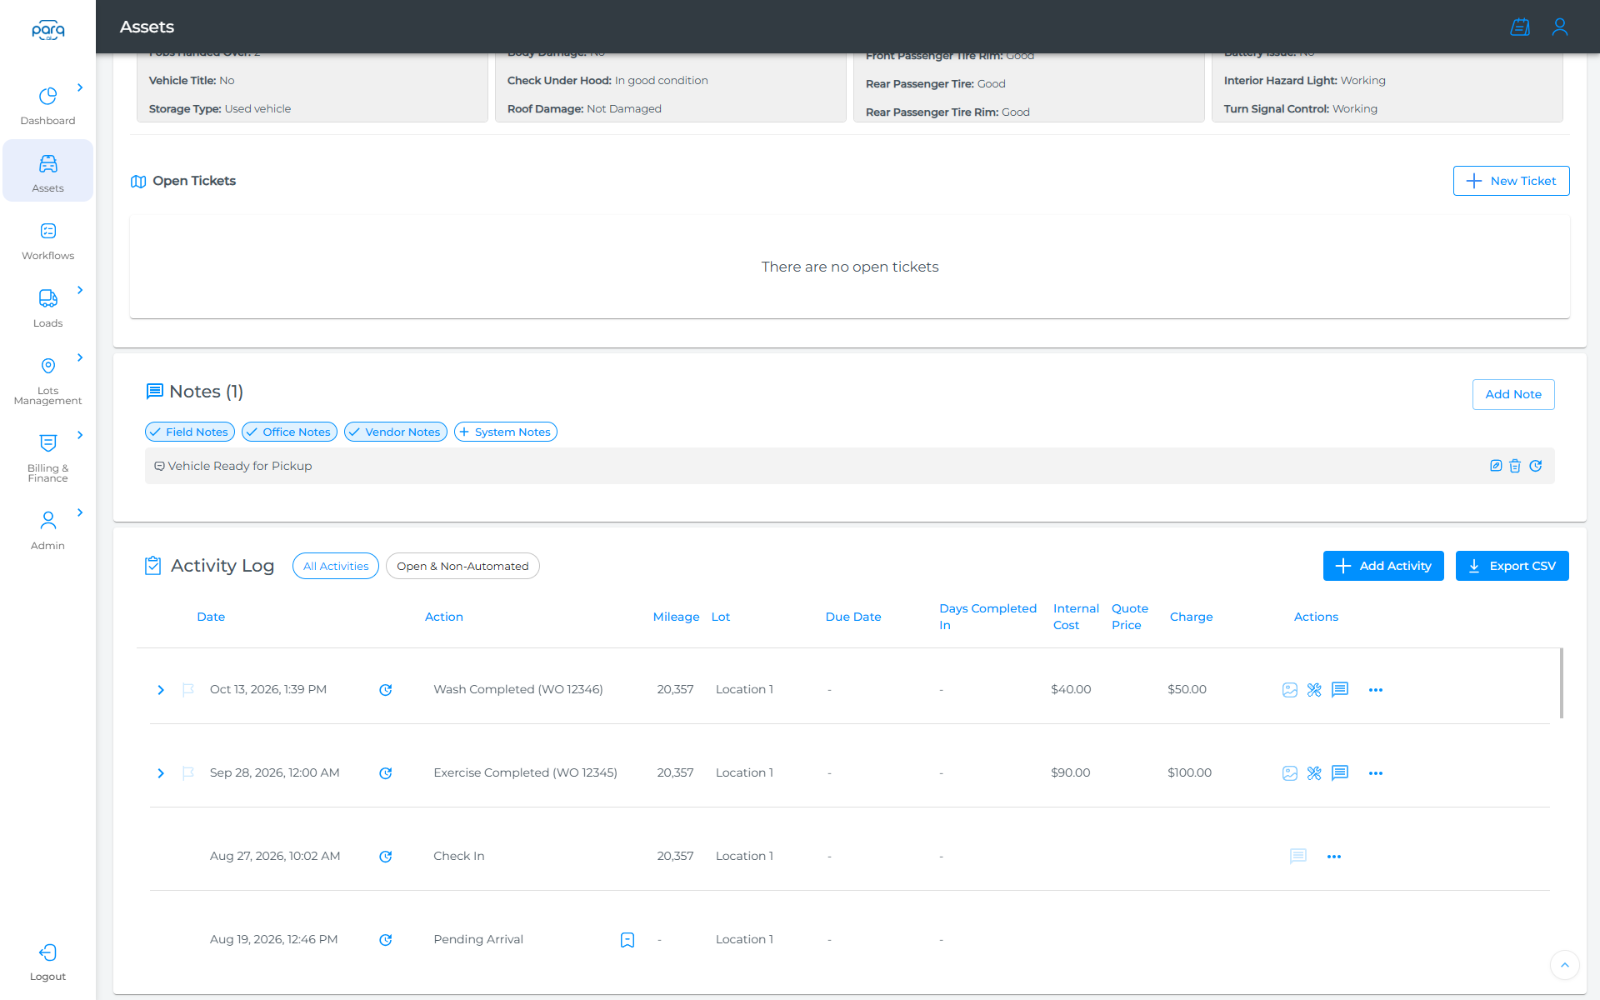The width and height of the screenshot is (1600, 1000).
Task: Click the bookmark icon on the Pending Arrival row
Action: (627, 940)
